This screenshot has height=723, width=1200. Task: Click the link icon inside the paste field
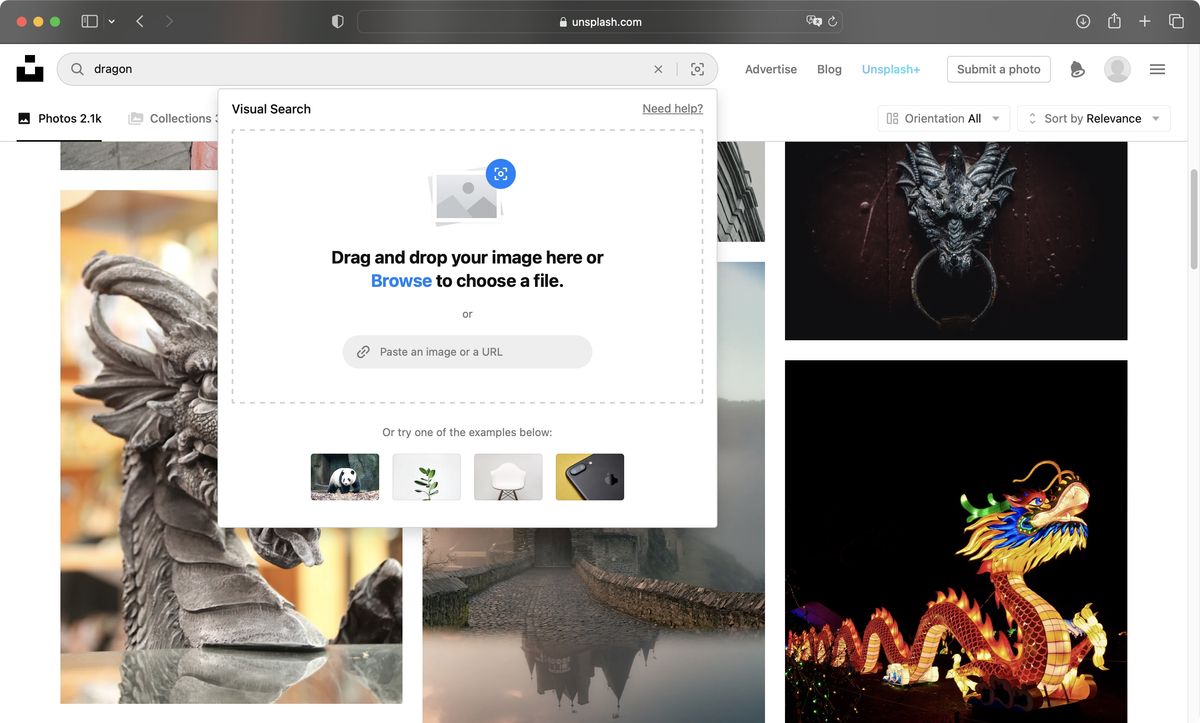pyautogui.click(x=363, y=352)
